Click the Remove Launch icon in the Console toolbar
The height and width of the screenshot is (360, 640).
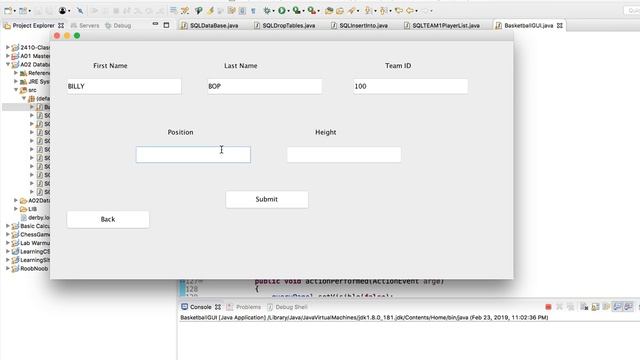click(560, 307)
